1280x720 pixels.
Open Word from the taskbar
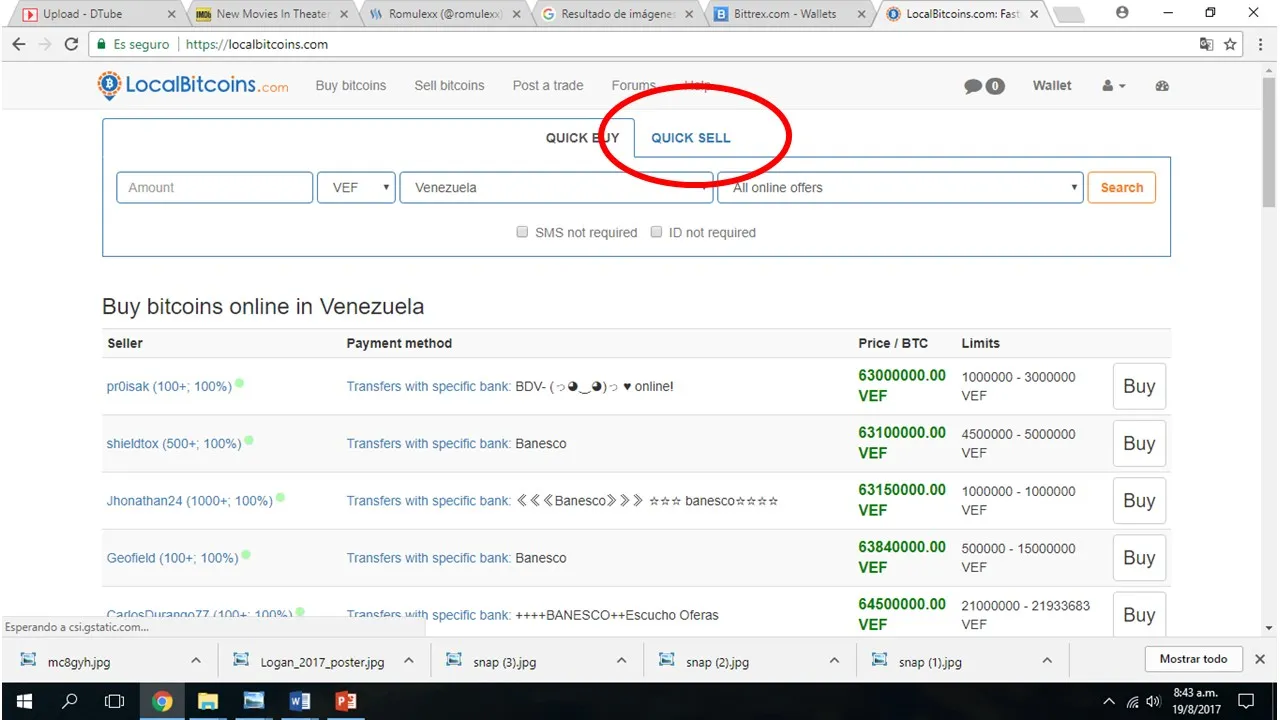tap(299, 701)
